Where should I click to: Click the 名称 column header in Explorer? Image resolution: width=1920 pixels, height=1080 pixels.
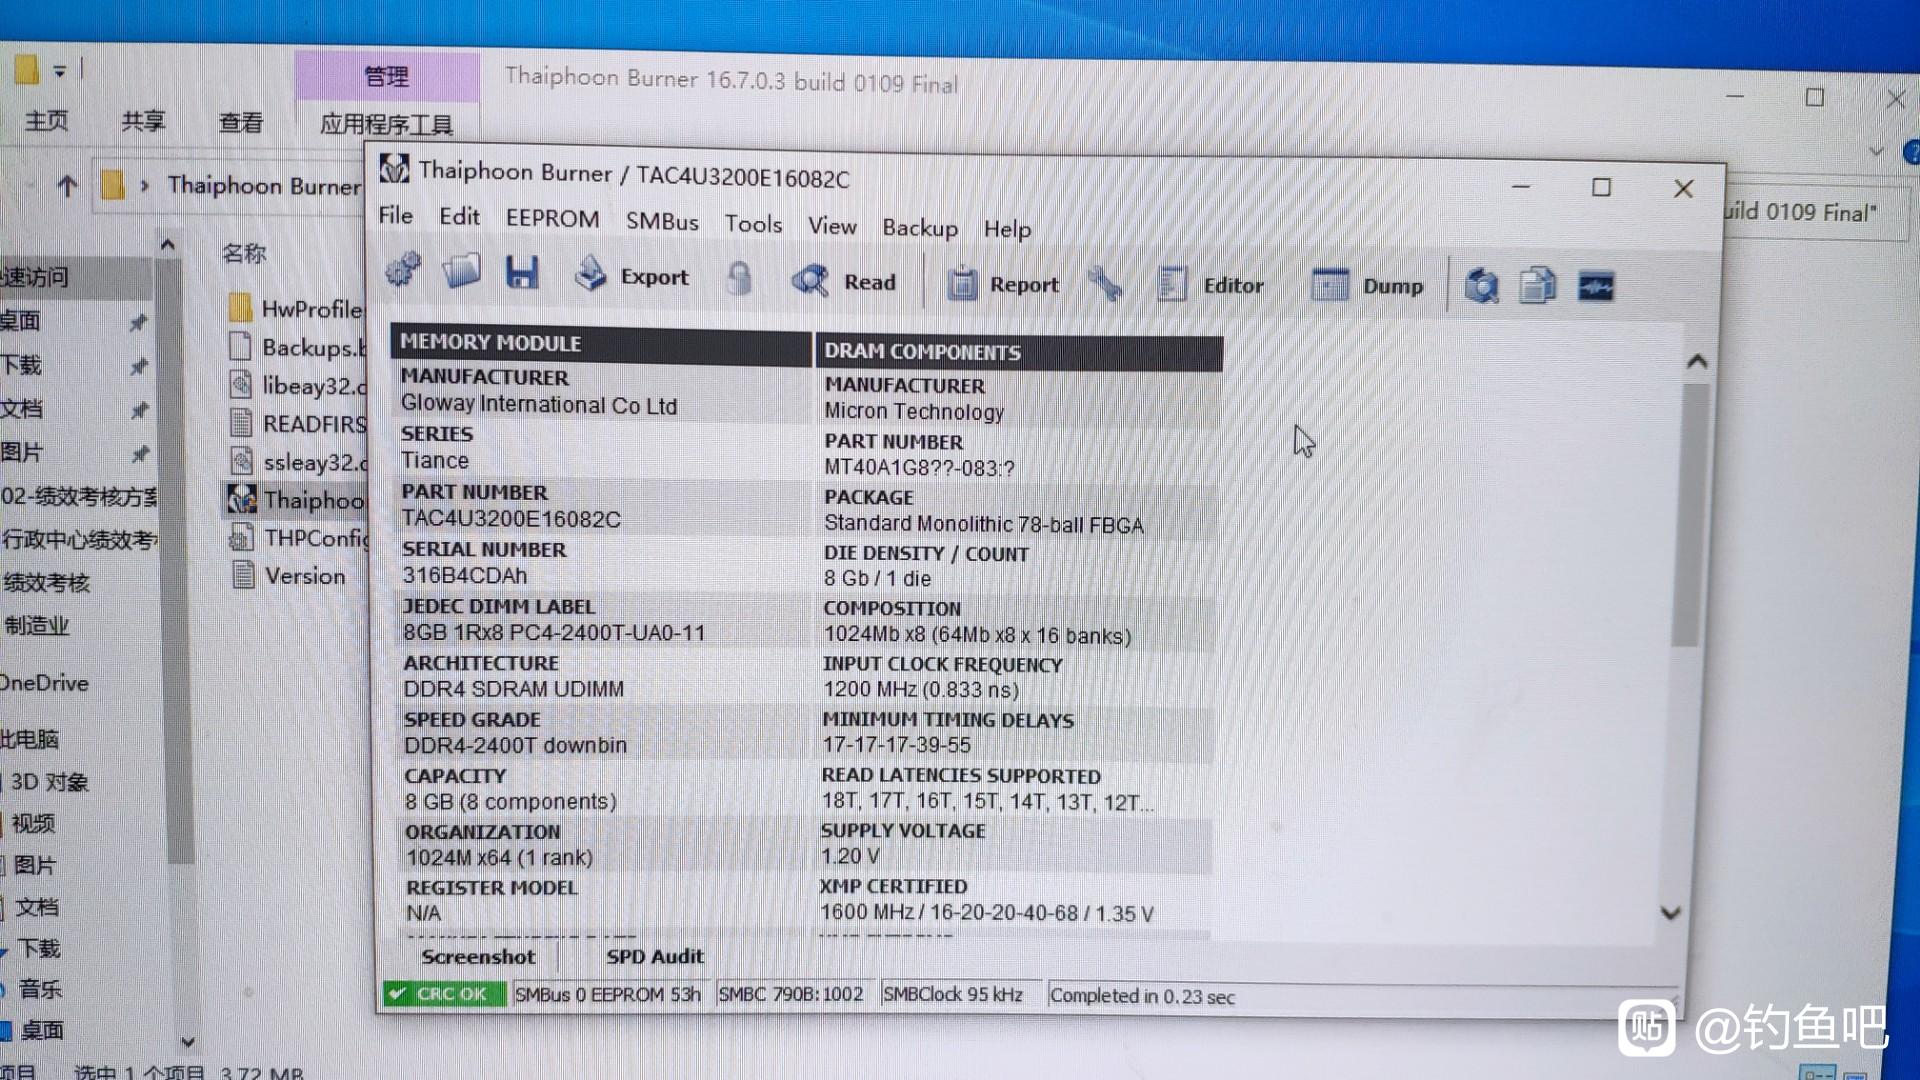[244, 253]
